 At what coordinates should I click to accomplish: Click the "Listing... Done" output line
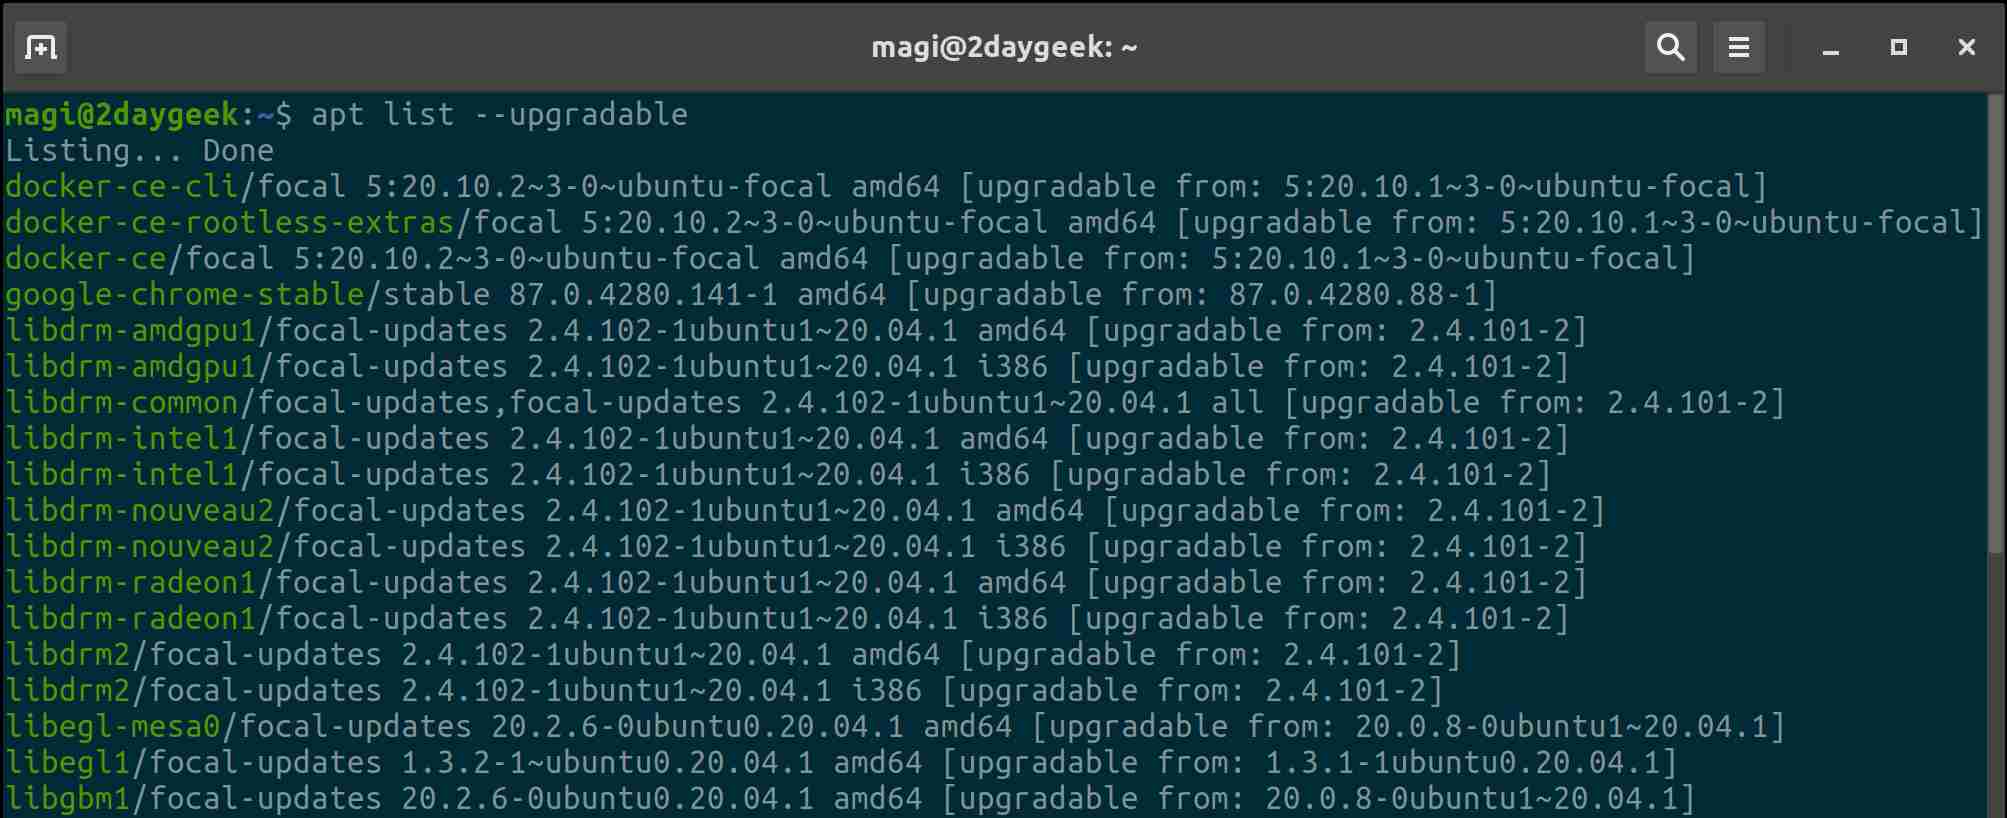pos(139,151)
